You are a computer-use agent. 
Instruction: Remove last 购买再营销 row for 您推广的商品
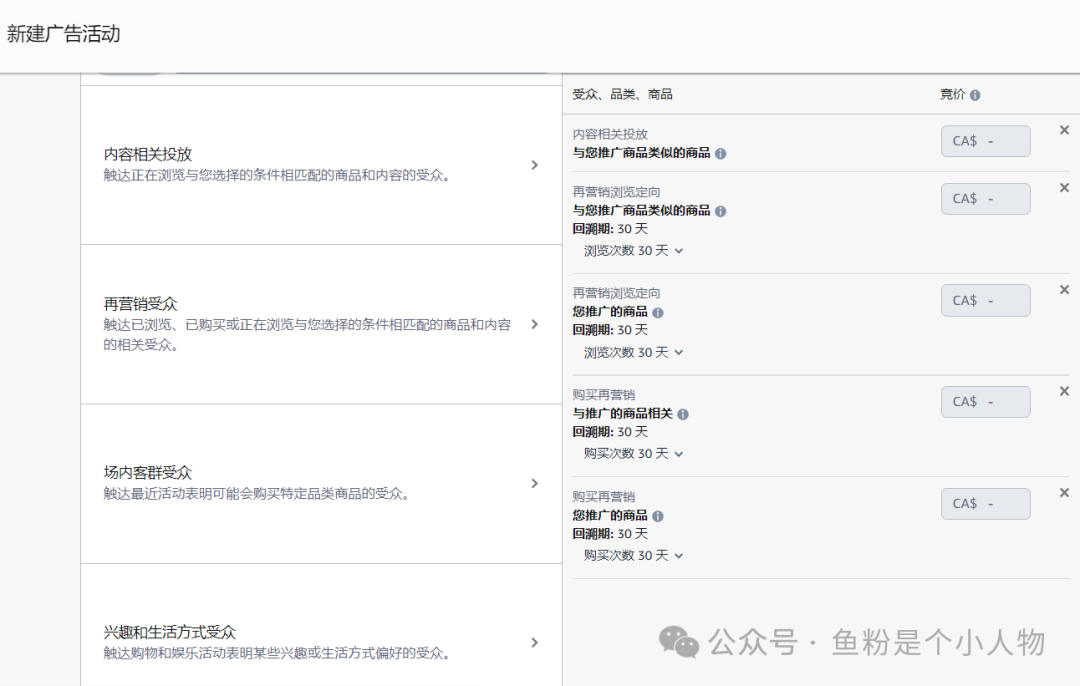tap(1064, 492)
